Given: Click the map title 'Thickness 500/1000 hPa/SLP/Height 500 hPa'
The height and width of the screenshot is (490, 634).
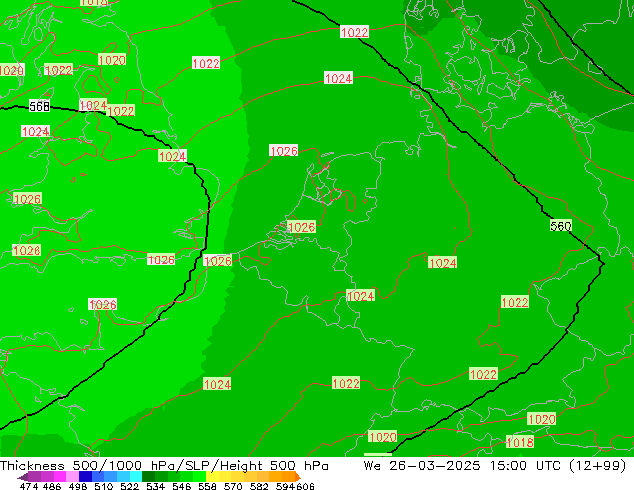Looking at the screenshot, I should tap(164, 466).
